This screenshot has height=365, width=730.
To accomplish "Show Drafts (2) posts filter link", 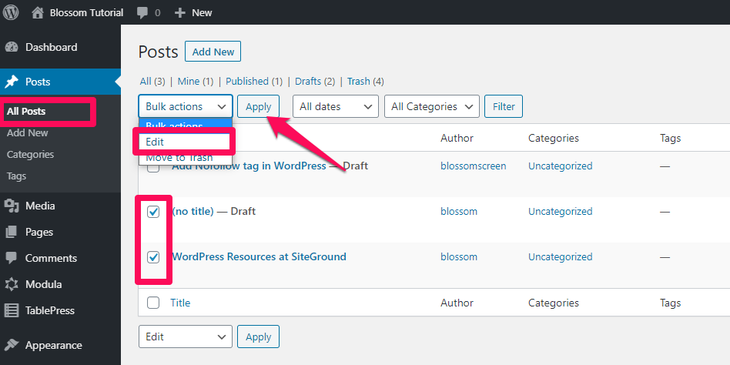I will point(315,81).
